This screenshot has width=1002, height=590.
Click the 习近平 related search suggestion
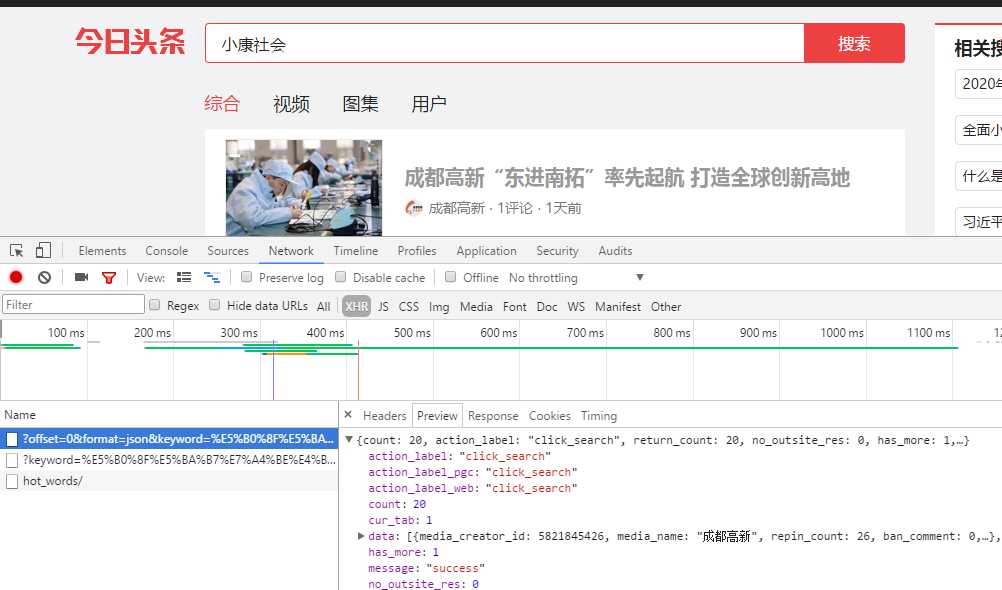pyautogui.click(x=978, y=221)
